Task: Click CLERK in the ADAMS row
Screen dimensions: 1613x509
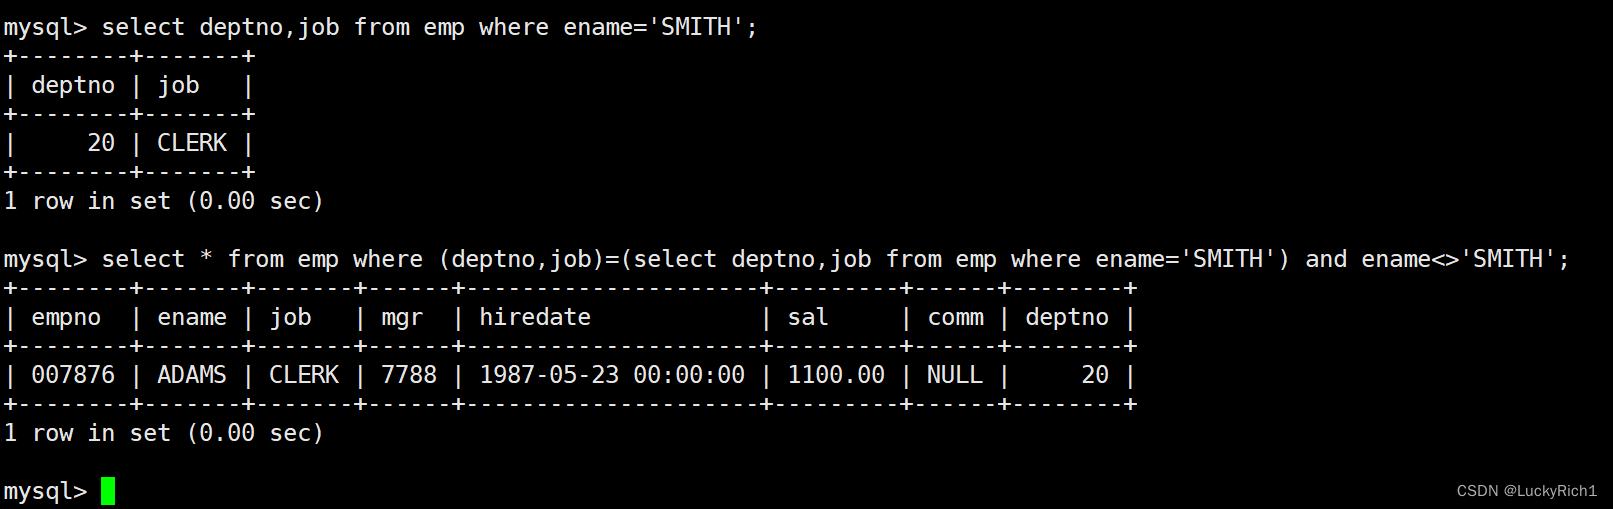Action: (x=304, y=375)
